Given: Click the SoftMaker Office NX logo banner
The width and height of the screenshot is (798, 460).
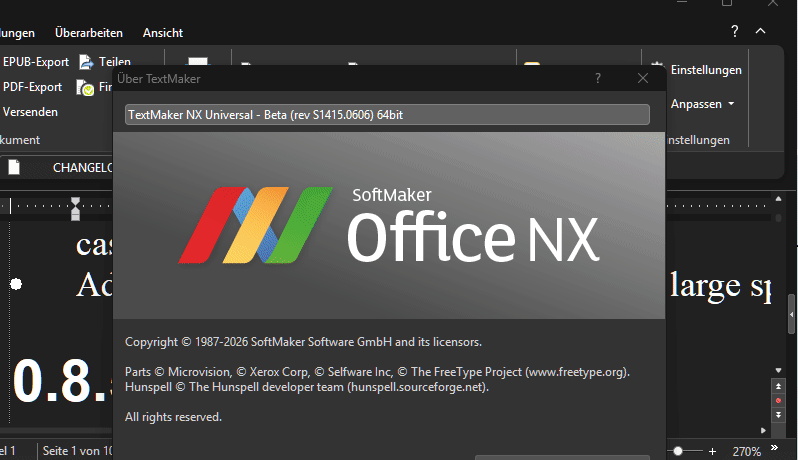Looking at the screenshot, I should click(x=389, y=225).
